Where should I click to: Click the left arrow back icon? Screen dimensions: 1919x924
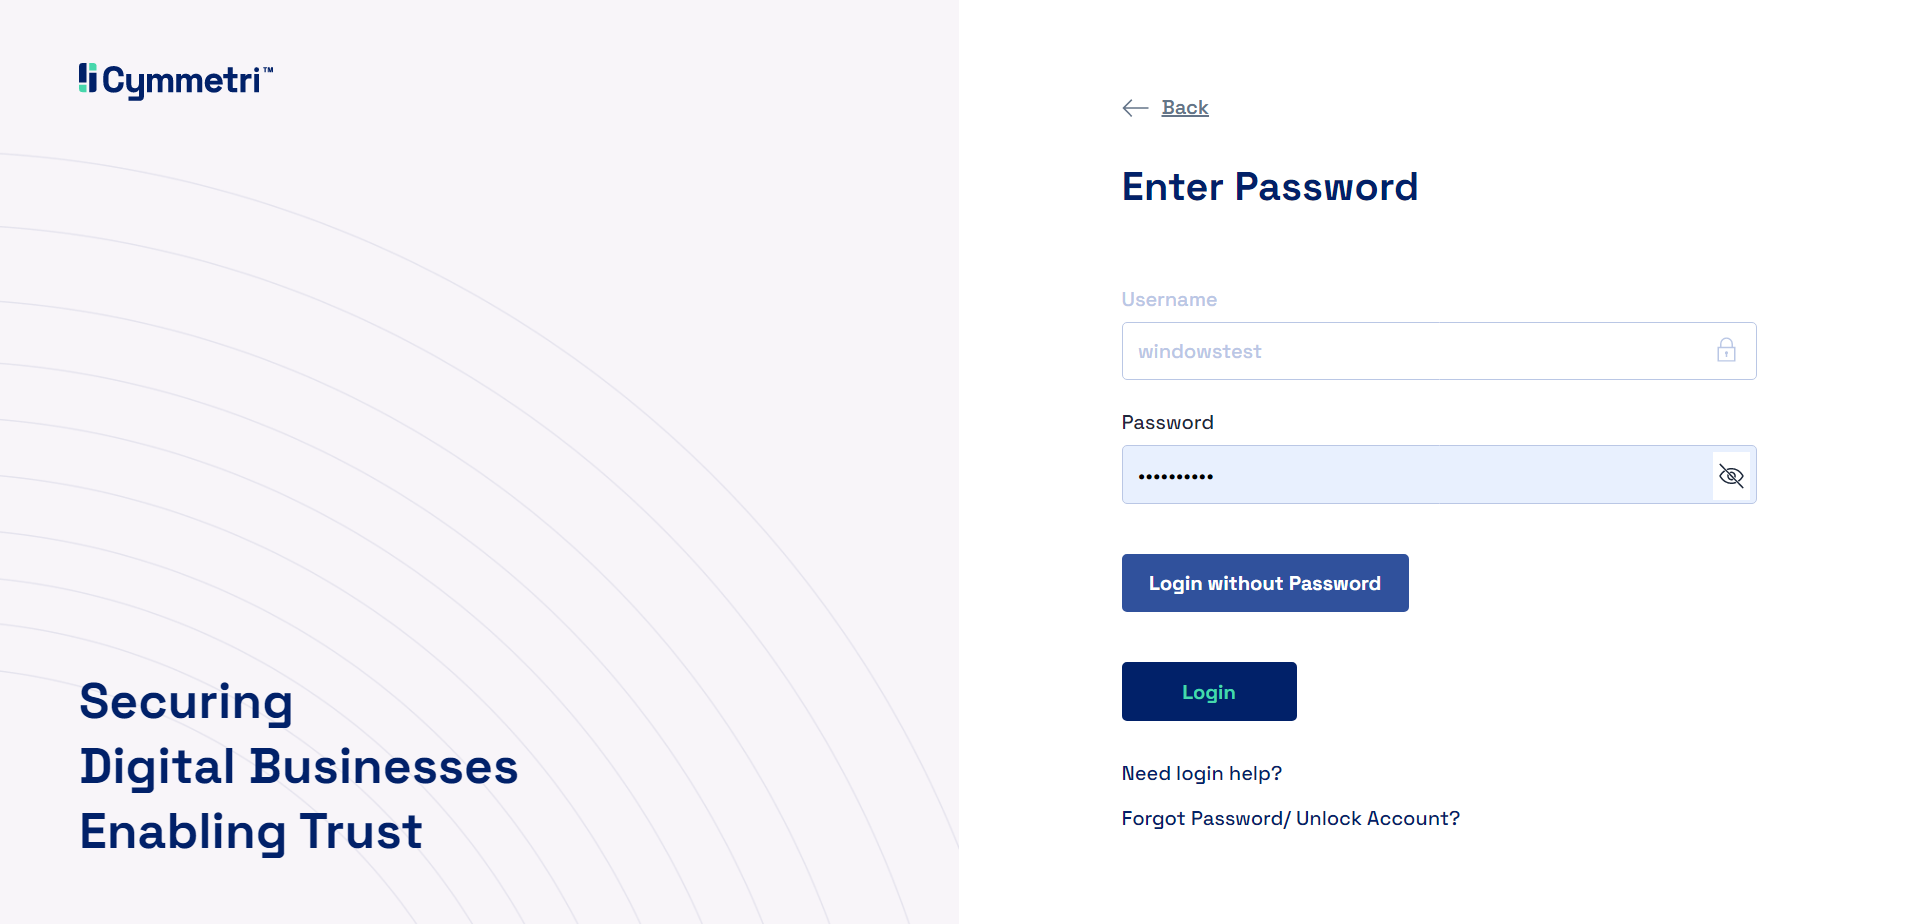point(1135,108)
